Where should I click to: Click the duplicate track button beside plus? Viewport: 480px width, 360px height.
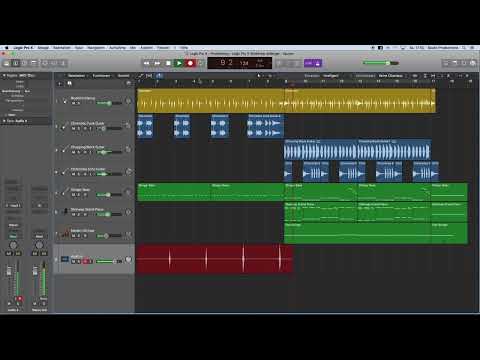69,84
